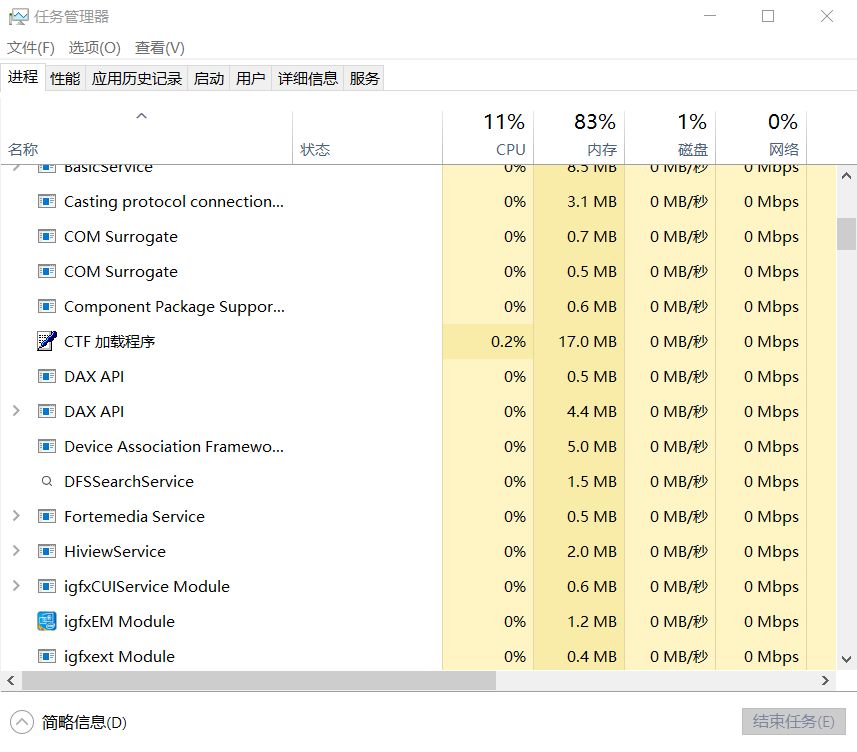The width and height of the screenshot is (857, 752).
Task: Switch to the 应用历史记录 tab
Action: [x=137, y=79]
